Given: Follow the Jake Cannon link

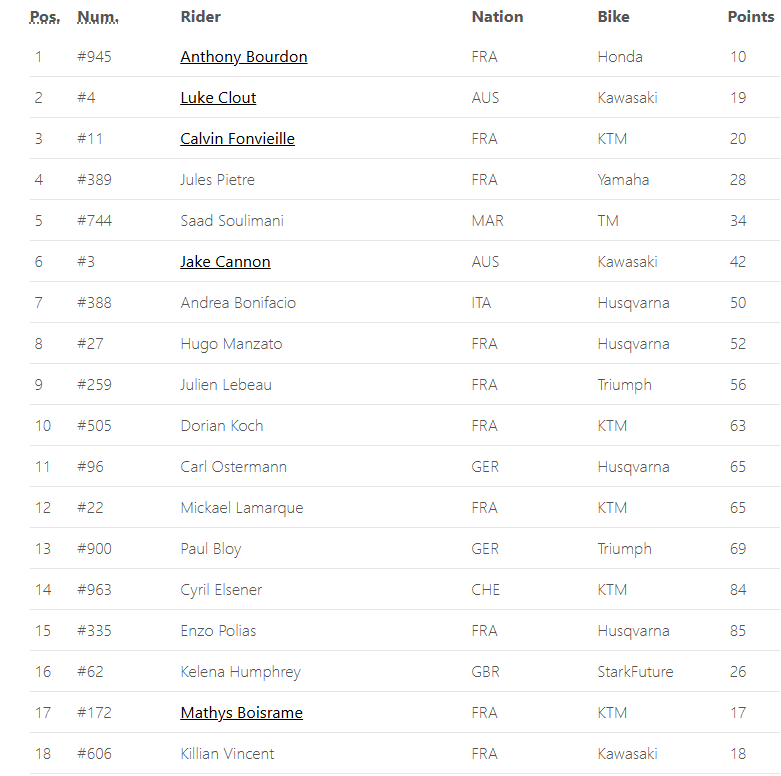Looking at the screenshot, I should pyautogui.click(x=225, y=262).
